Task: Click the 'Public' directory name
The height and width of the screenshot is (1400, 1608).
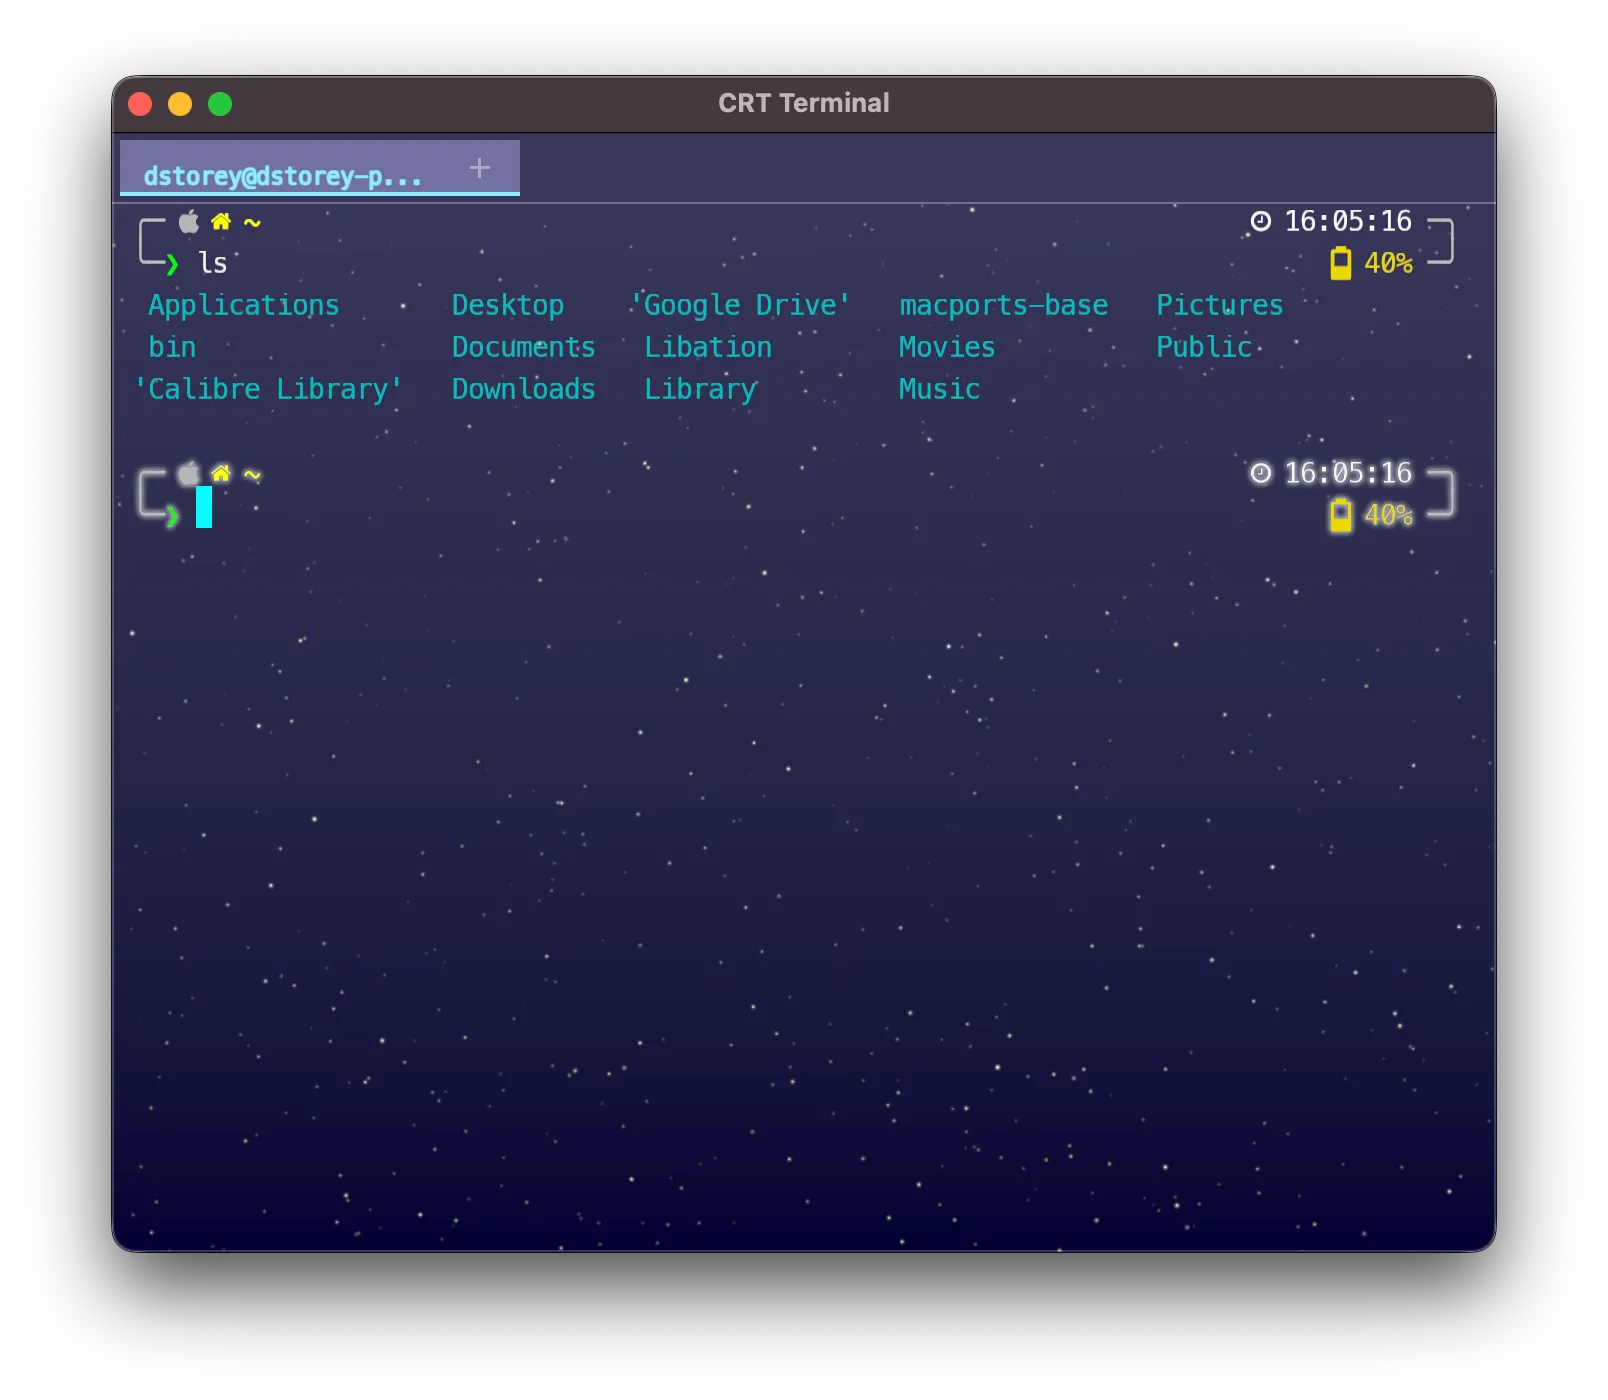Action: coord(1204,347)
